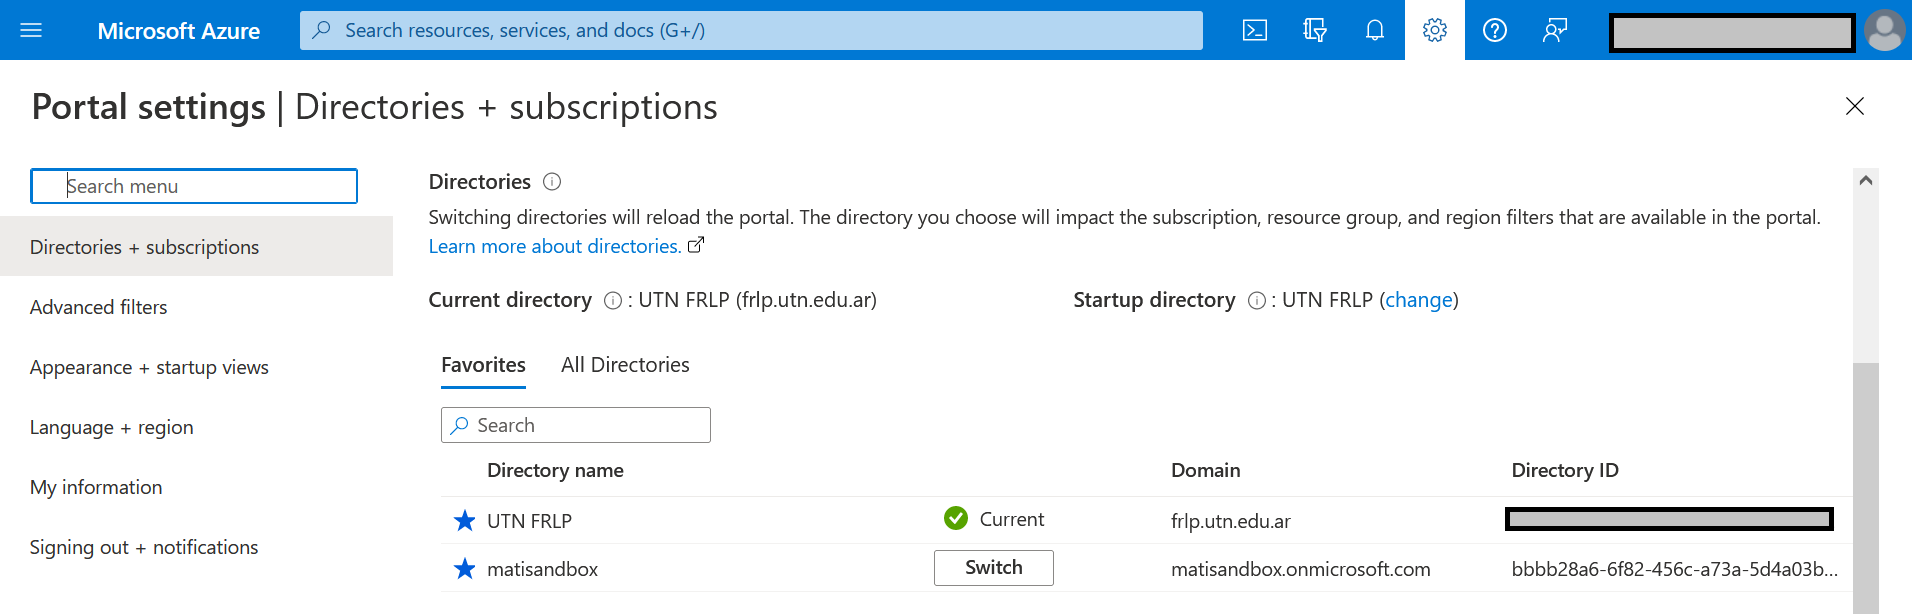Image resolution: width=1912 pixels, height=614 pixels.
Task: Click the matisandbox.onmicrosoft.com domain cell
Action: click(1301, 569)
